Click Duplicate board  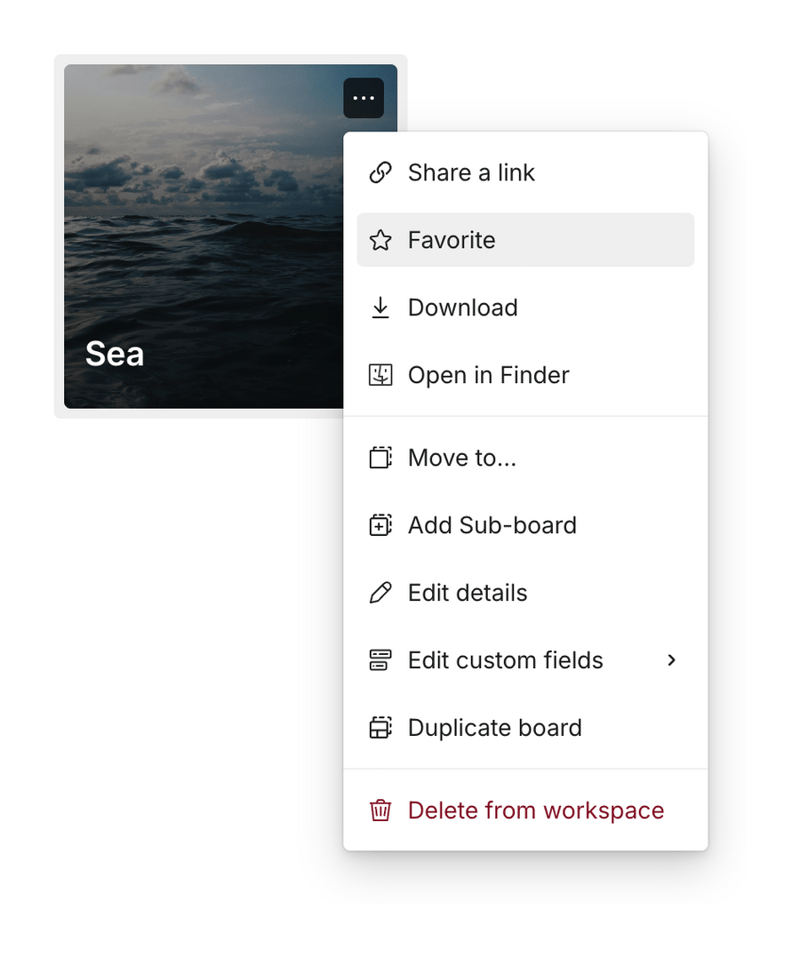495,728
